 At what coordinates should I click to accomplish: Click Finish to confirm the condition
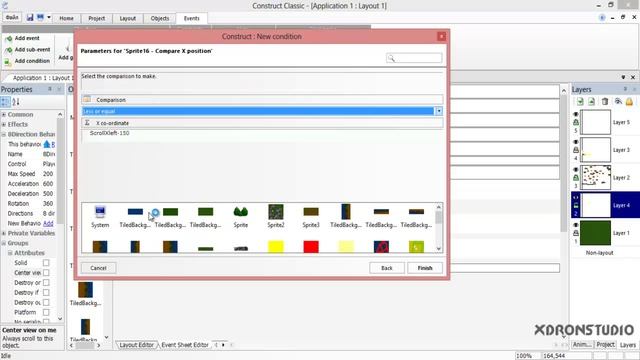coord(425,268)
